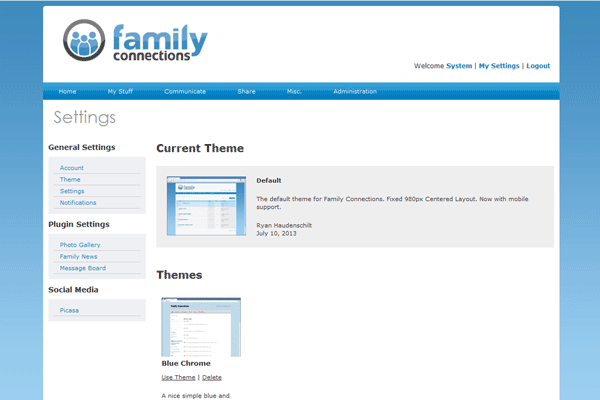Go to Notifications settings
This screenshot has width=600, height=400.
[x=78, y=203]
